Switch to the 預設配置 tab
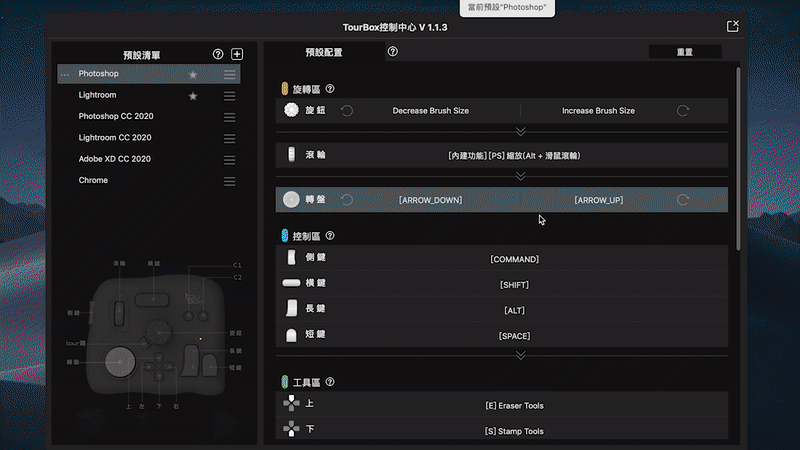 tap(324, 52)
